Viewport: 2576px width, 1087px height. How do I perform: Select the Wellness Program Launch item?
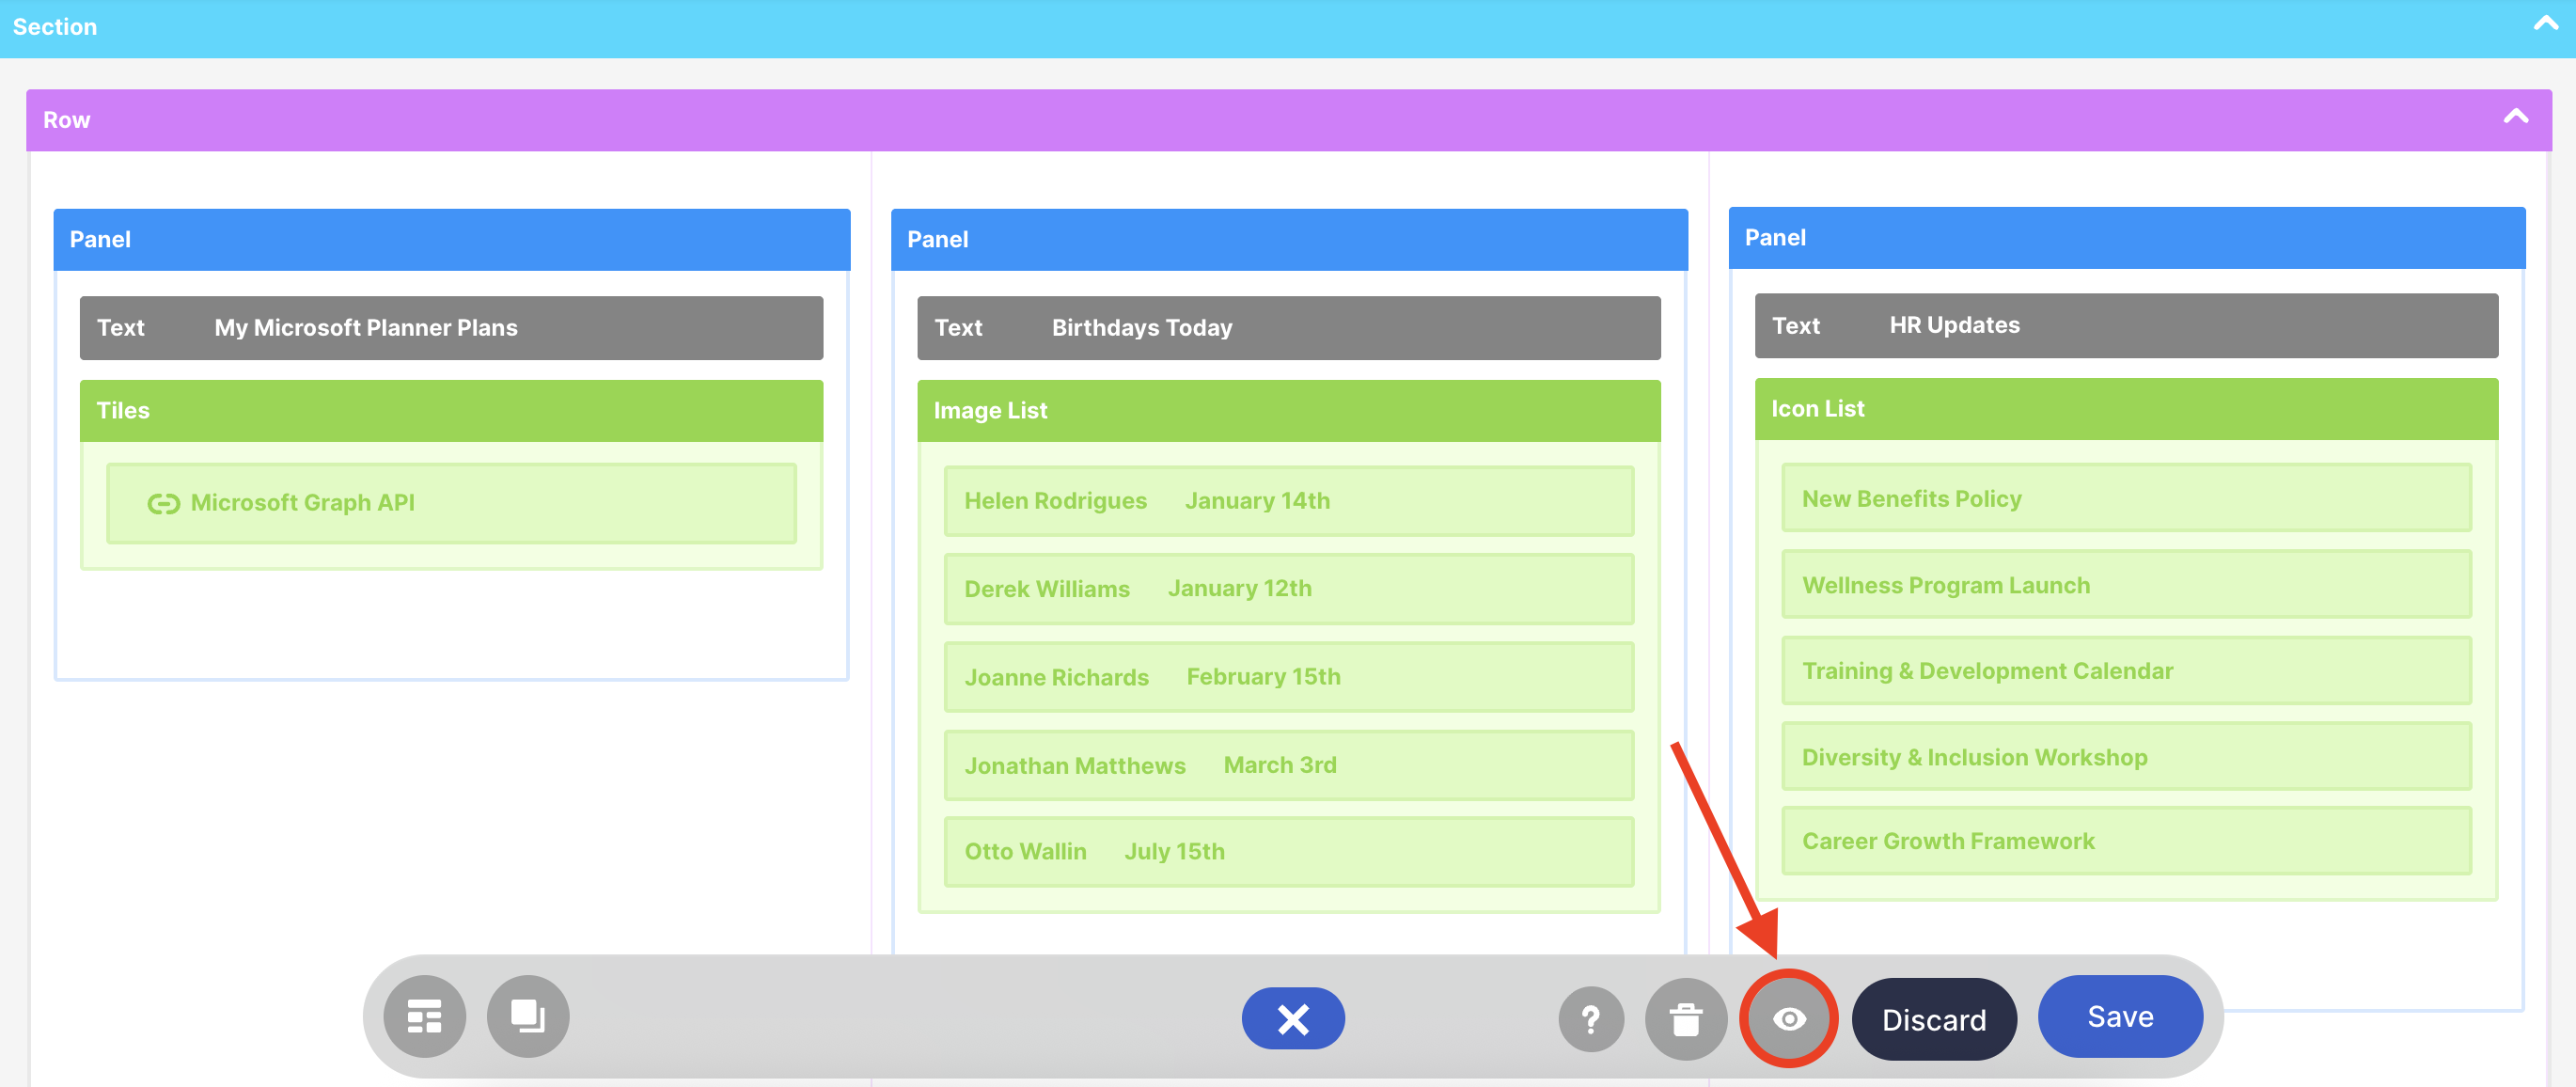(2125, 584)
